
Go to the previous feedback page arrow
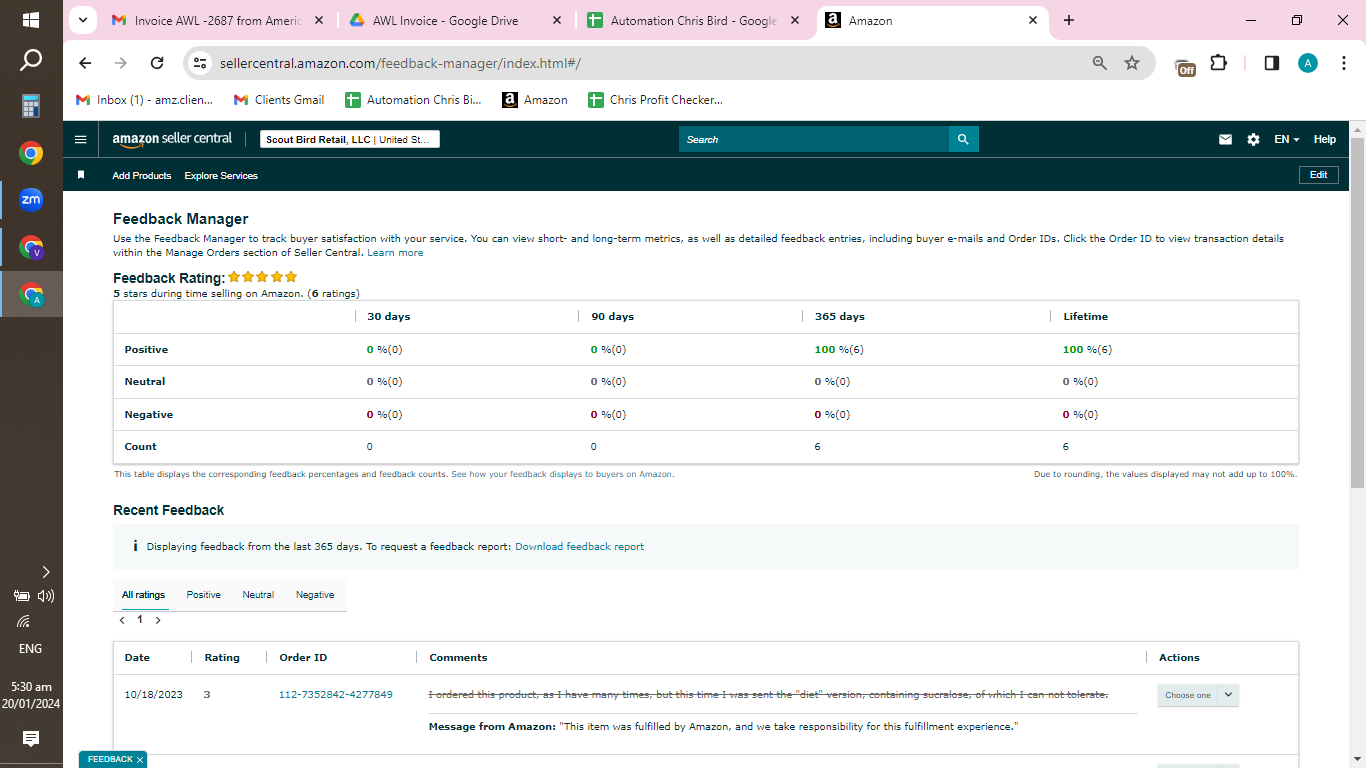[x=122, y=620]
